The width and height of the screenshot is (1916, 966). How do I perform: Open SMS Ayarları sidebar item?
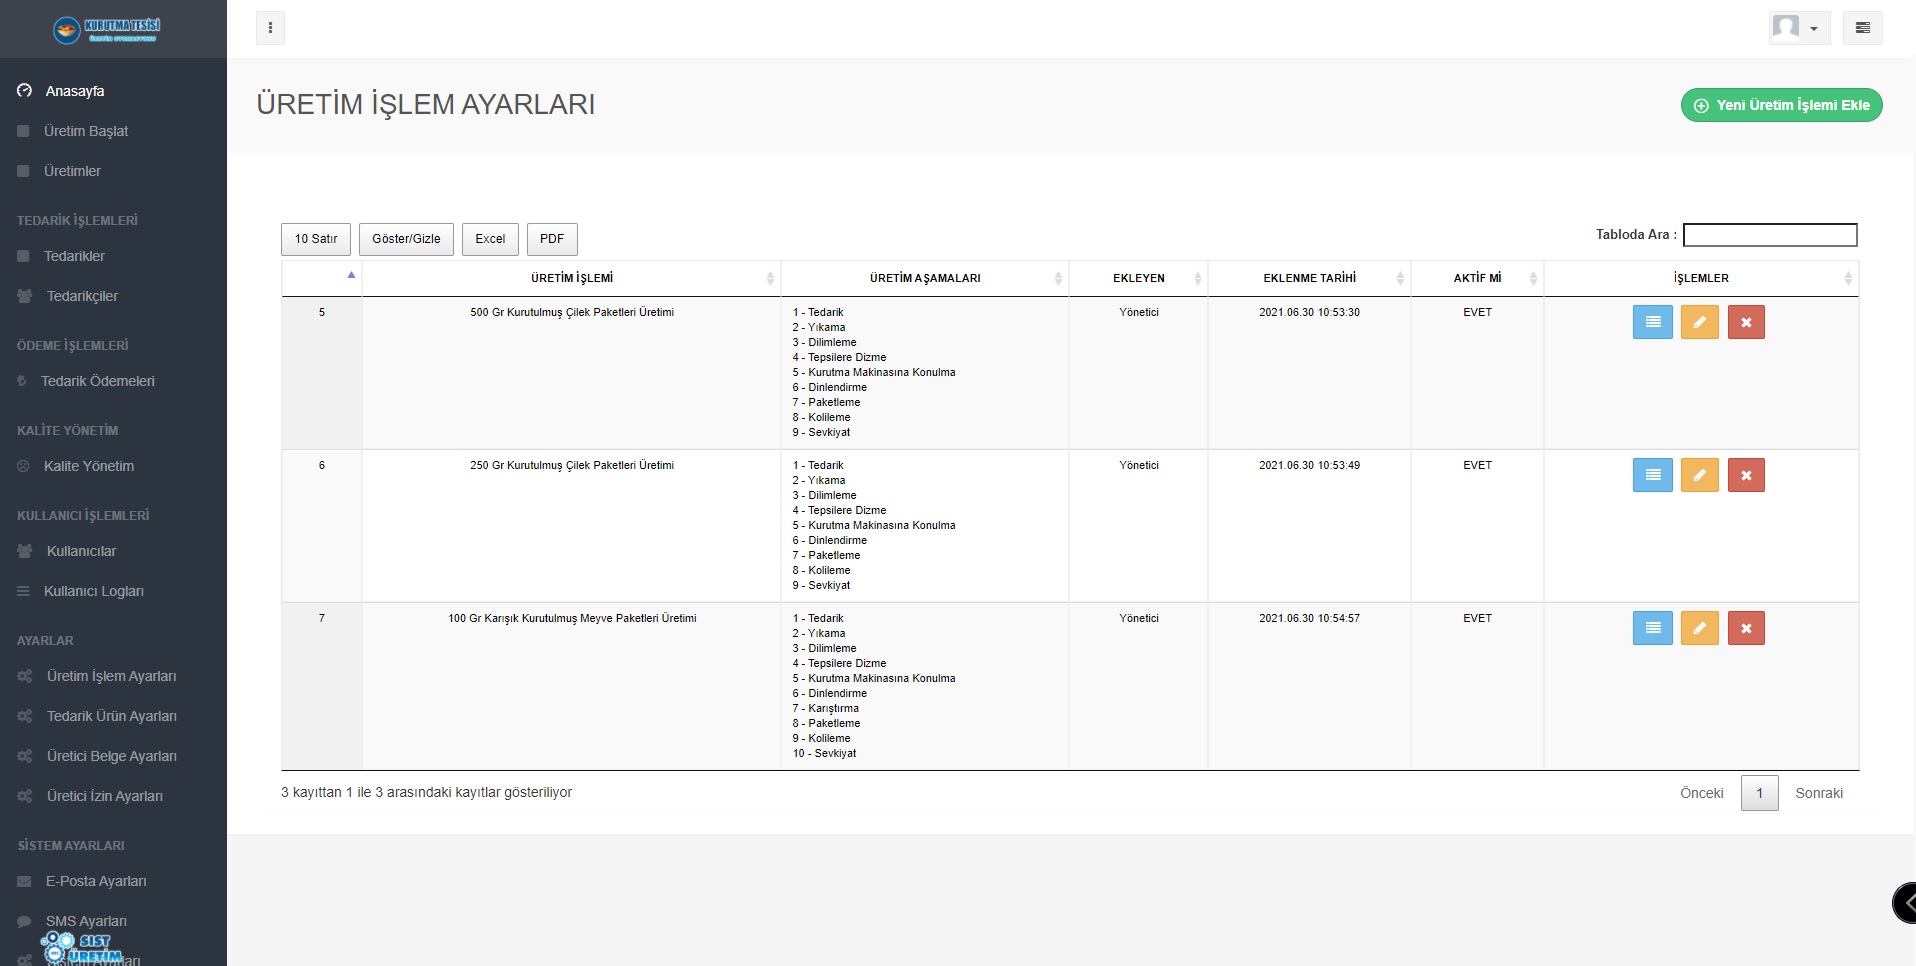(x=113, y=921)
